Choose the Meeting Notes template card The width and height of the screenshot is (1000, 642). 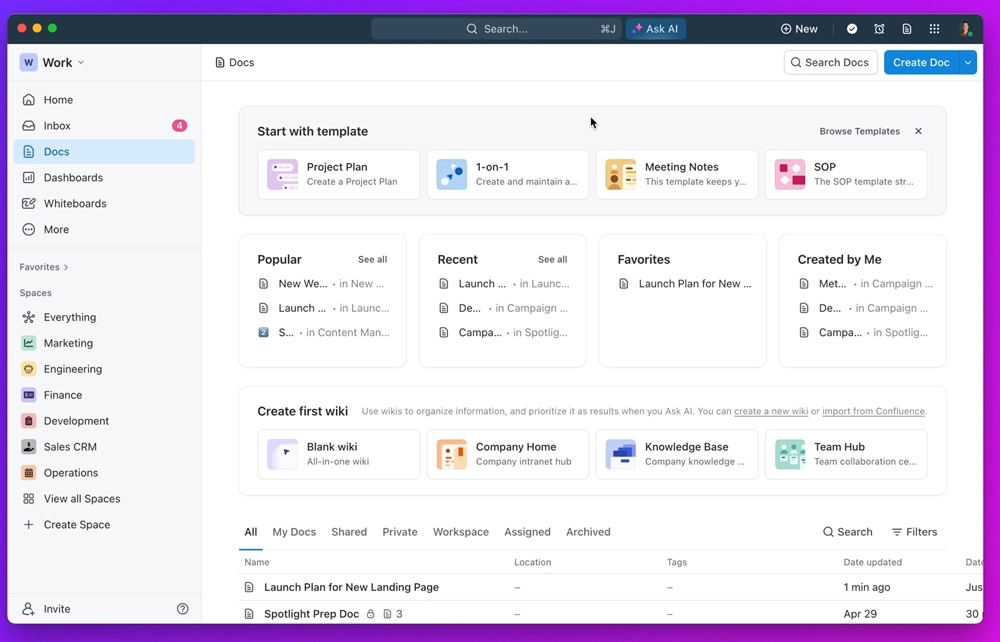[676, 174]
